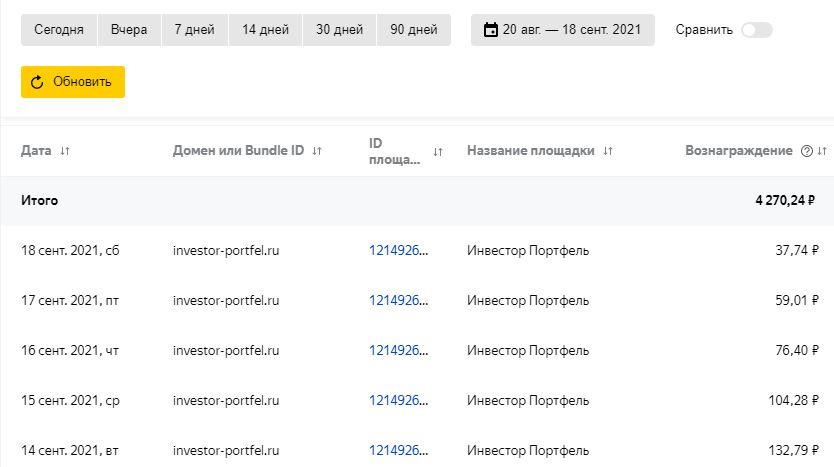Click the Итого row label

pos(39,201)
